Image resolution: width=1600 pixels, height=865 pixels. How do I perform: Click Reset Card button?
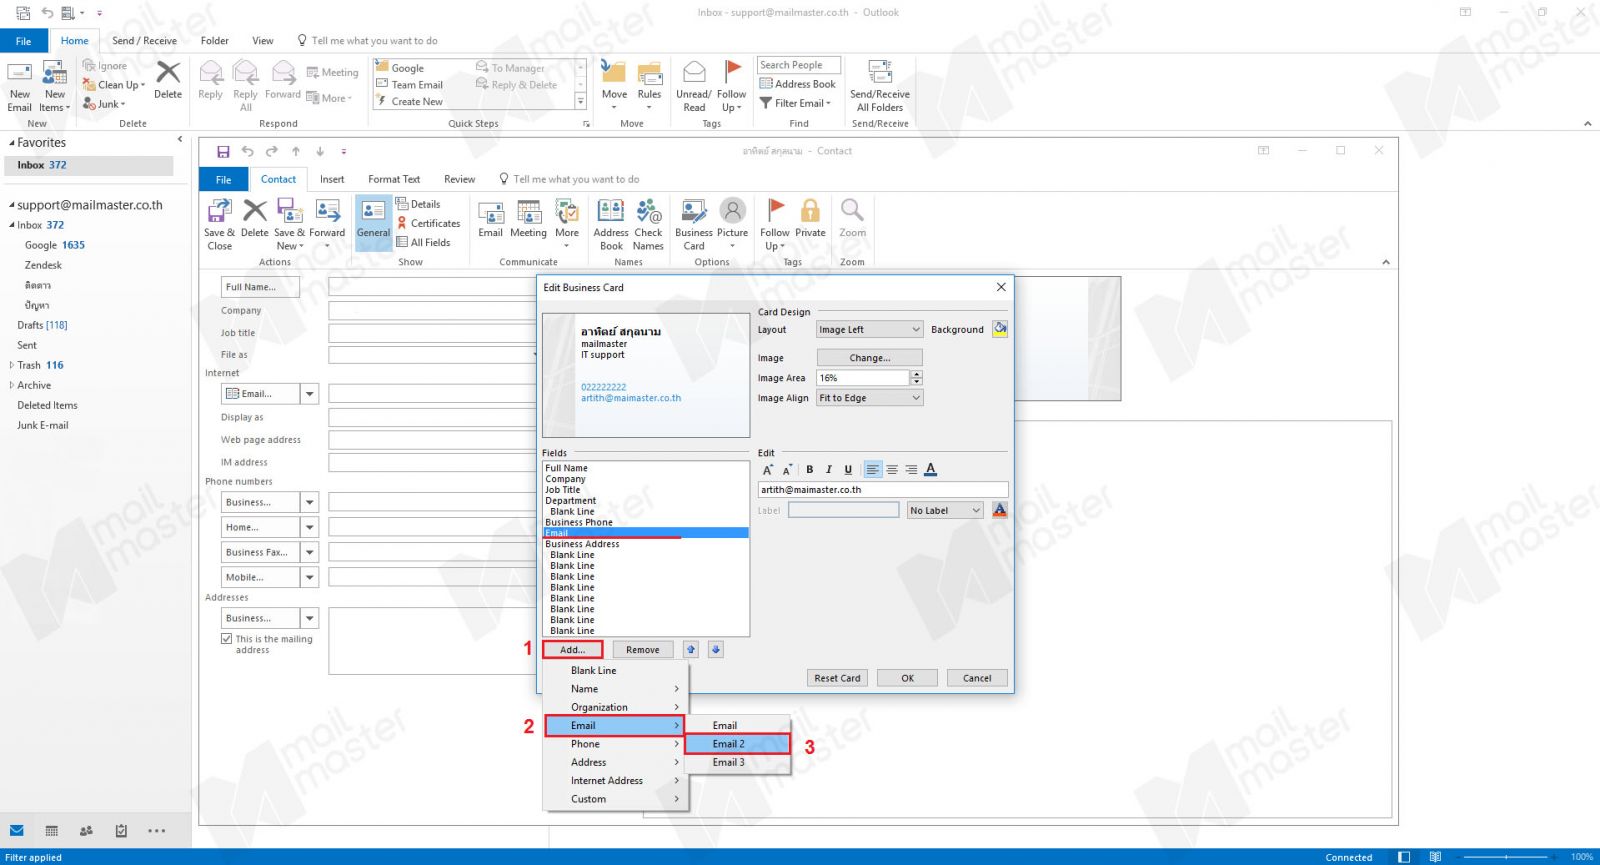tap(837, 678)
